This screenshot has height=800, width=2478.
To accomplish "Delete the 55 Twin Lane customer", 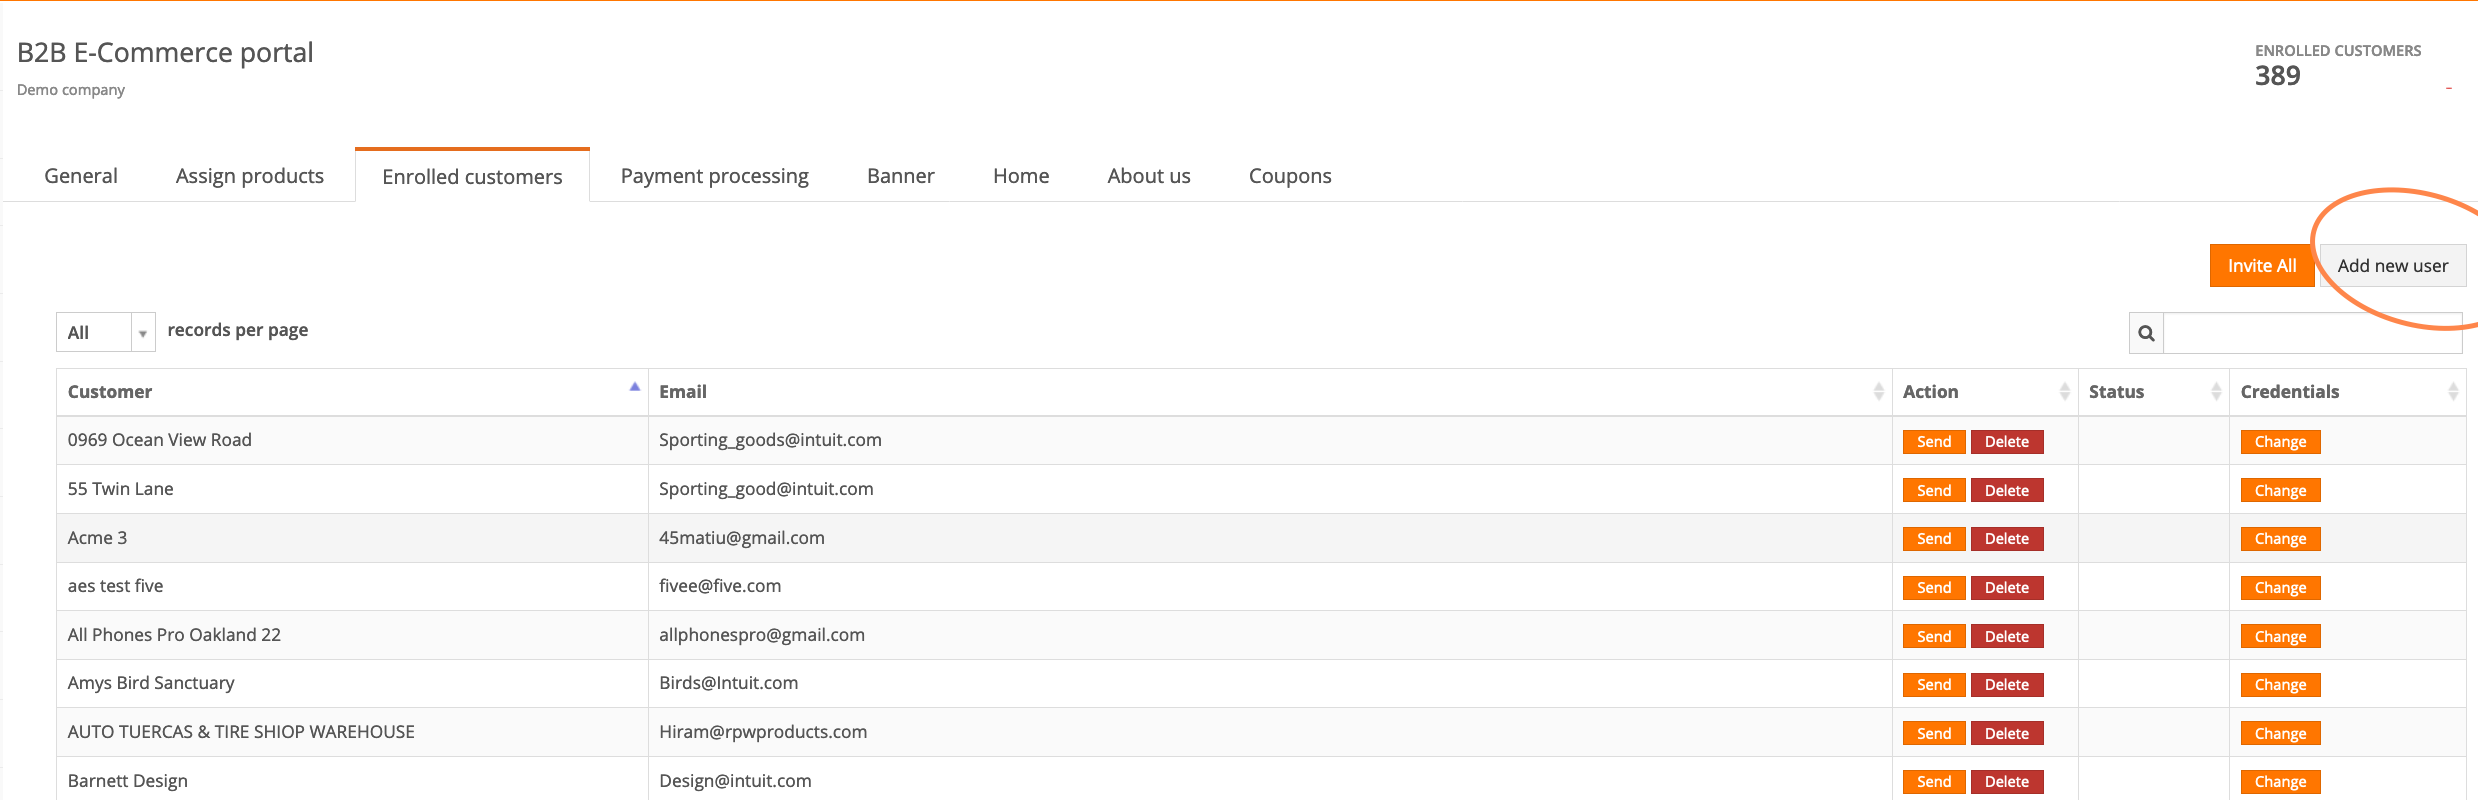I will [x=2006, y=491].
